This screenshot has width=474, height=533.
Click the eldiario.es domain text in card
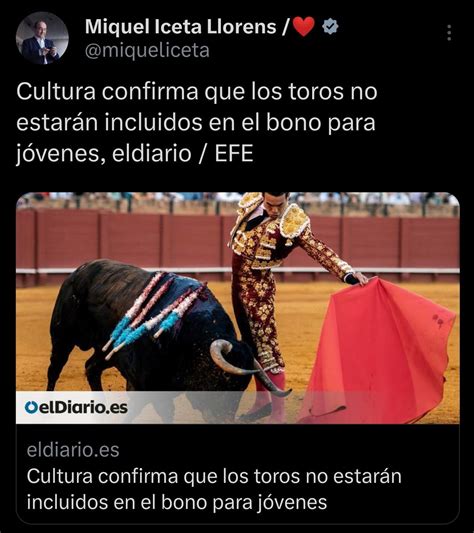73,450
